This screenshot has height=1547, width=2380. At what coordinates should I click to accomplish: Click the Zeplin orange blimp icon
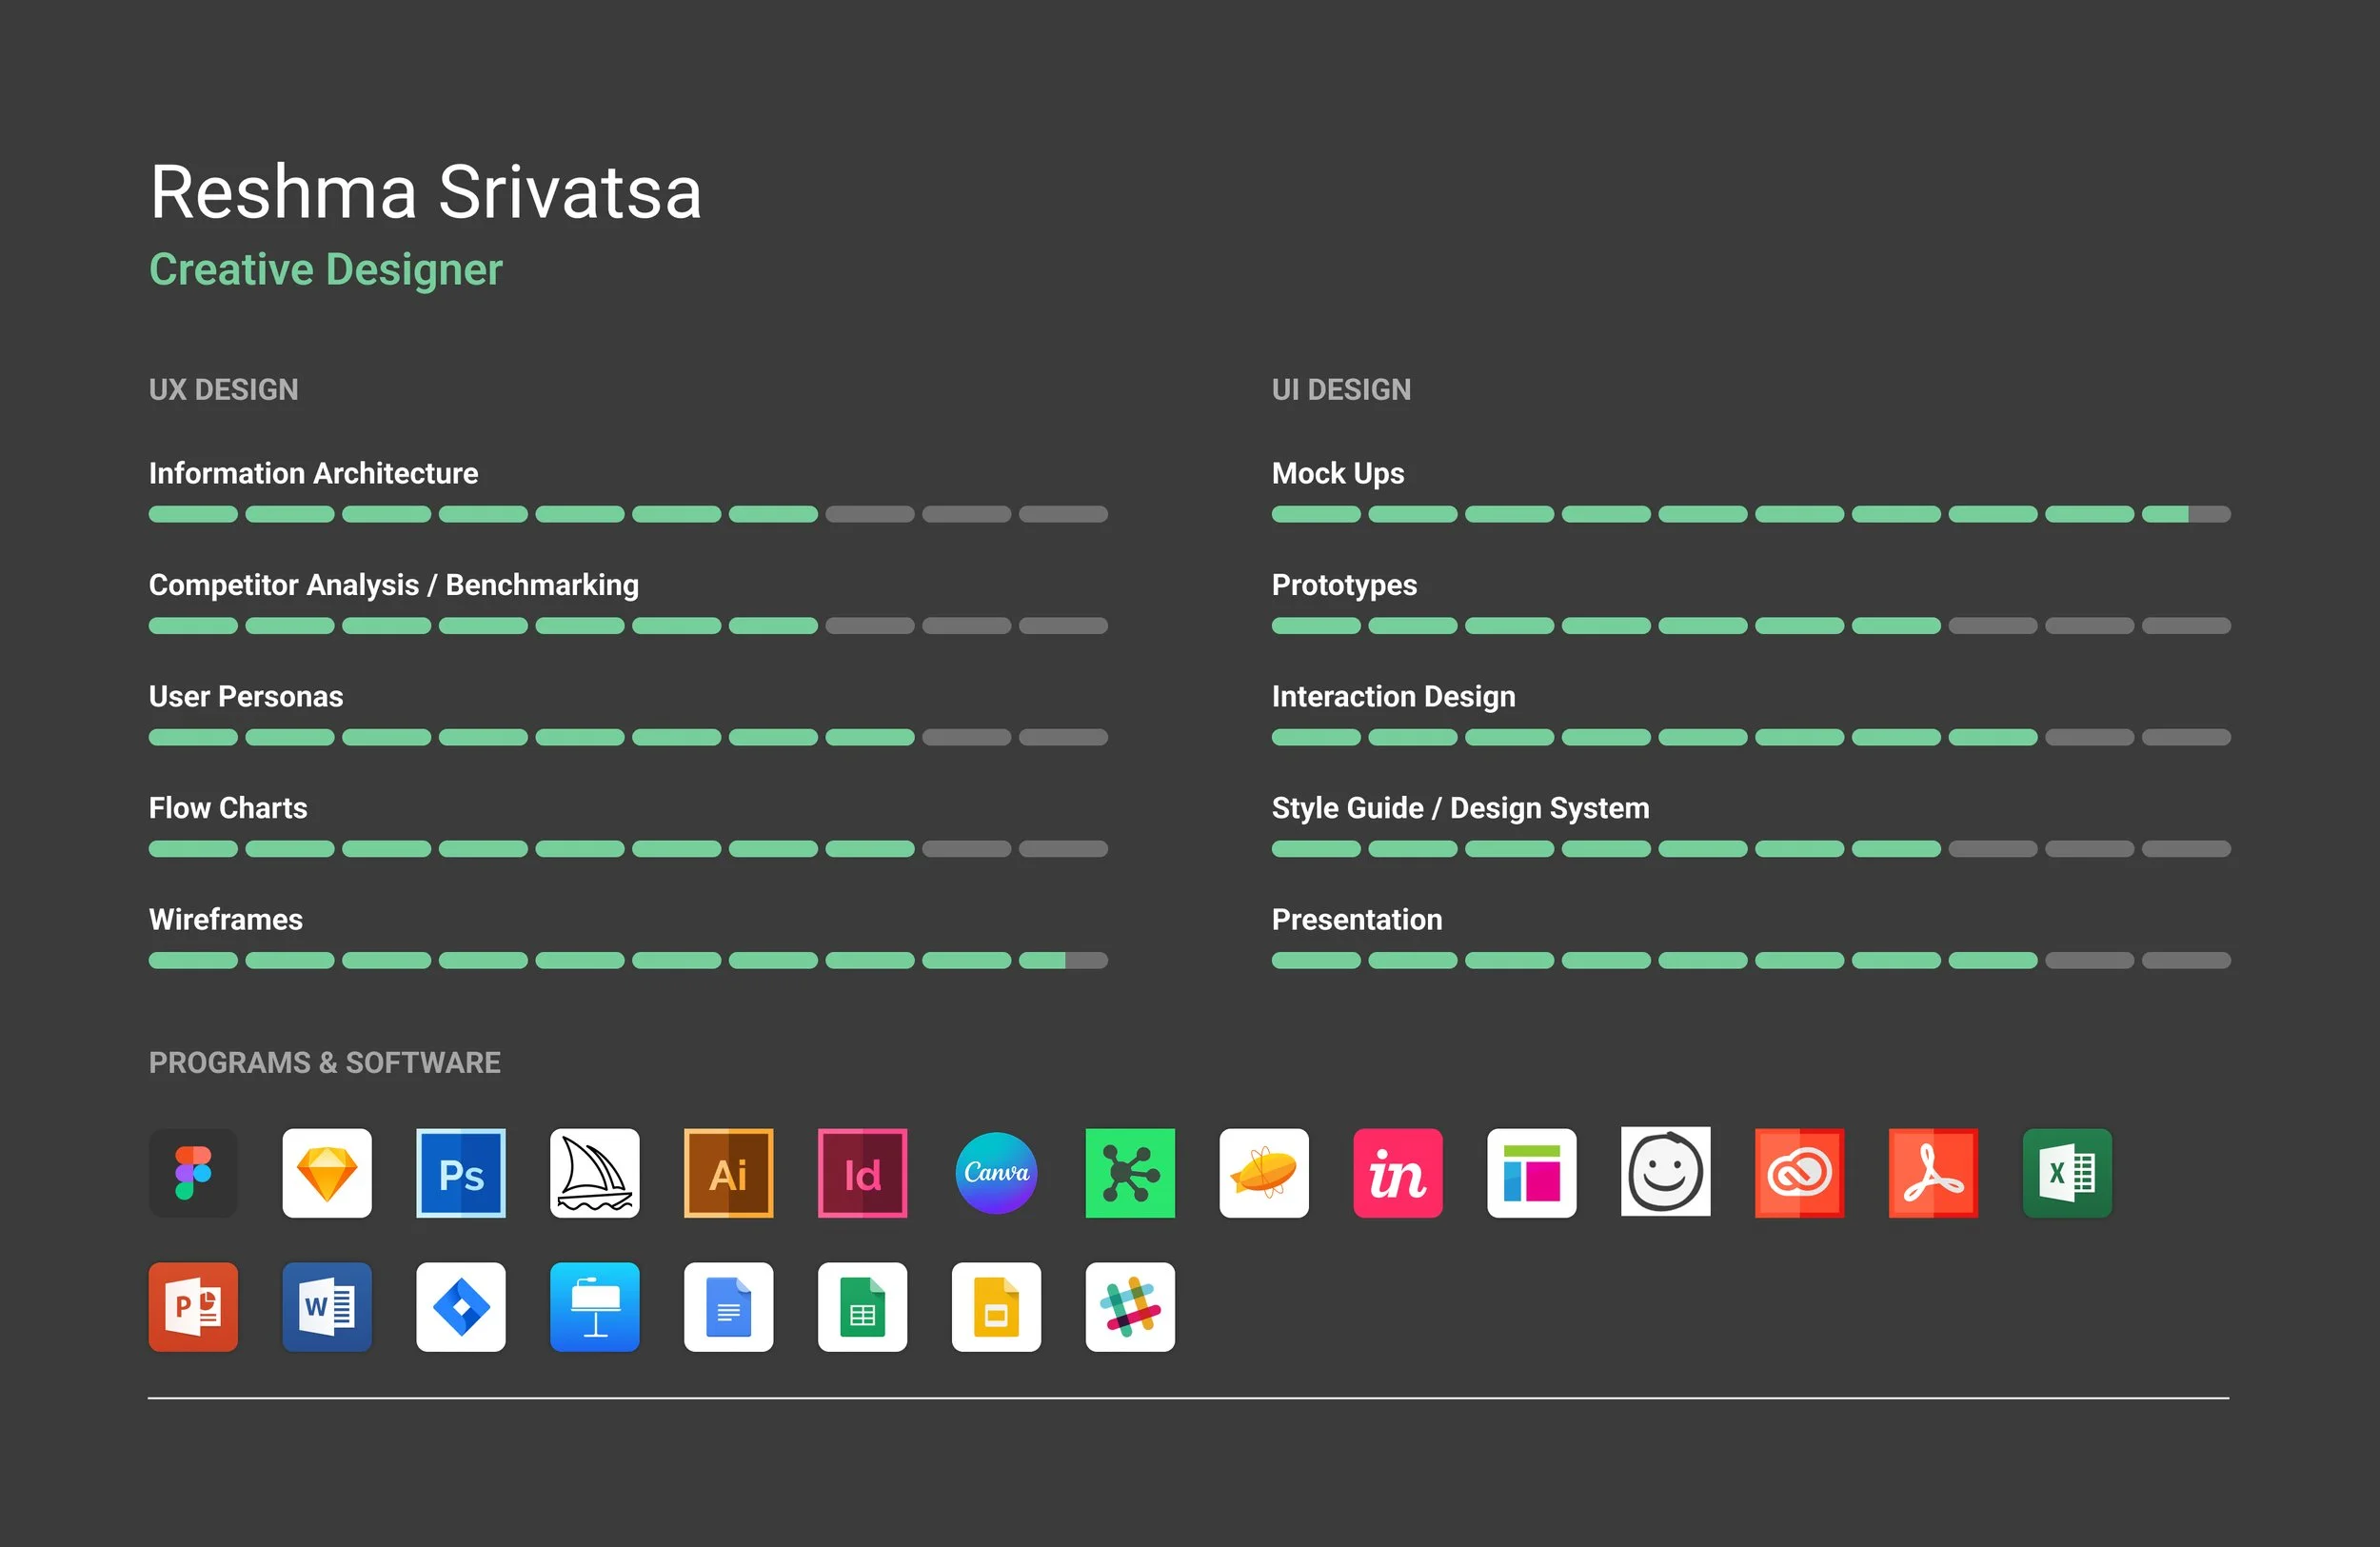(x=1264, y=1173)
